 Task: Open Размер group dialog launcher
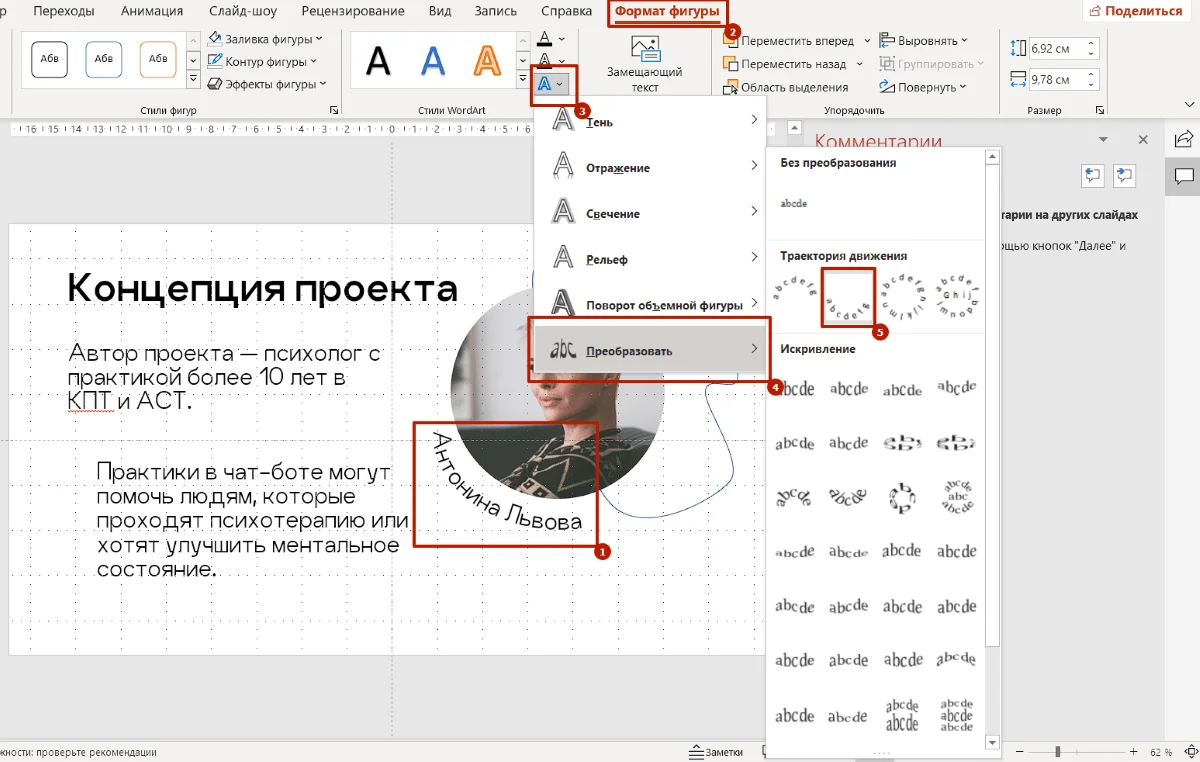[x=1100, y=110]
